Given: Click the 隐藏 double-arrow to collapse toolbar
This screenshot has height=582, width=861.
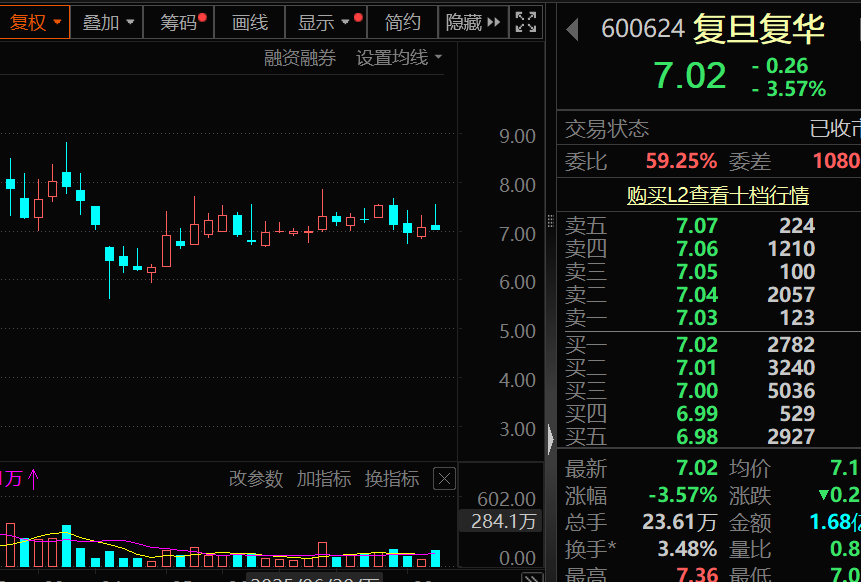Looking at the screenshot, I should click(x=472, y=22).
